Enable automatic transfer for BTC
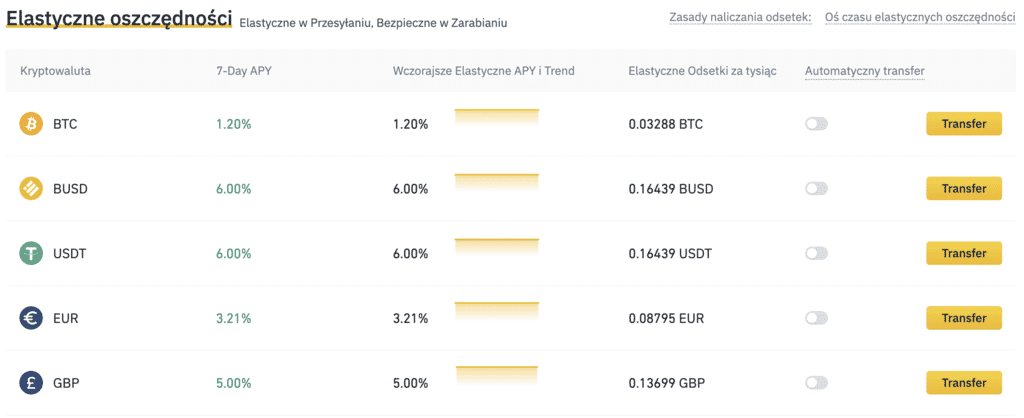This screenshot has width=1024, height=418. coord(816,124)
